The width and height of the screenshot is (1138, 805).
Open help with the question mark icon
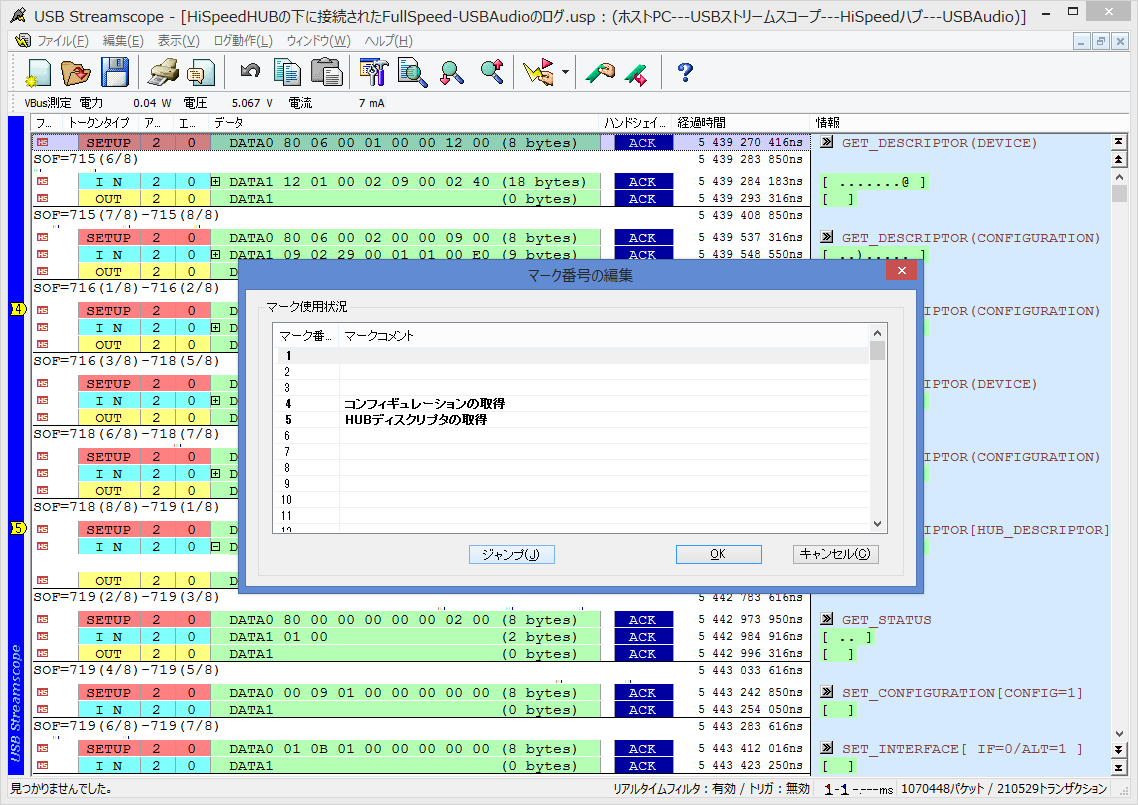(x=684, y=73)
